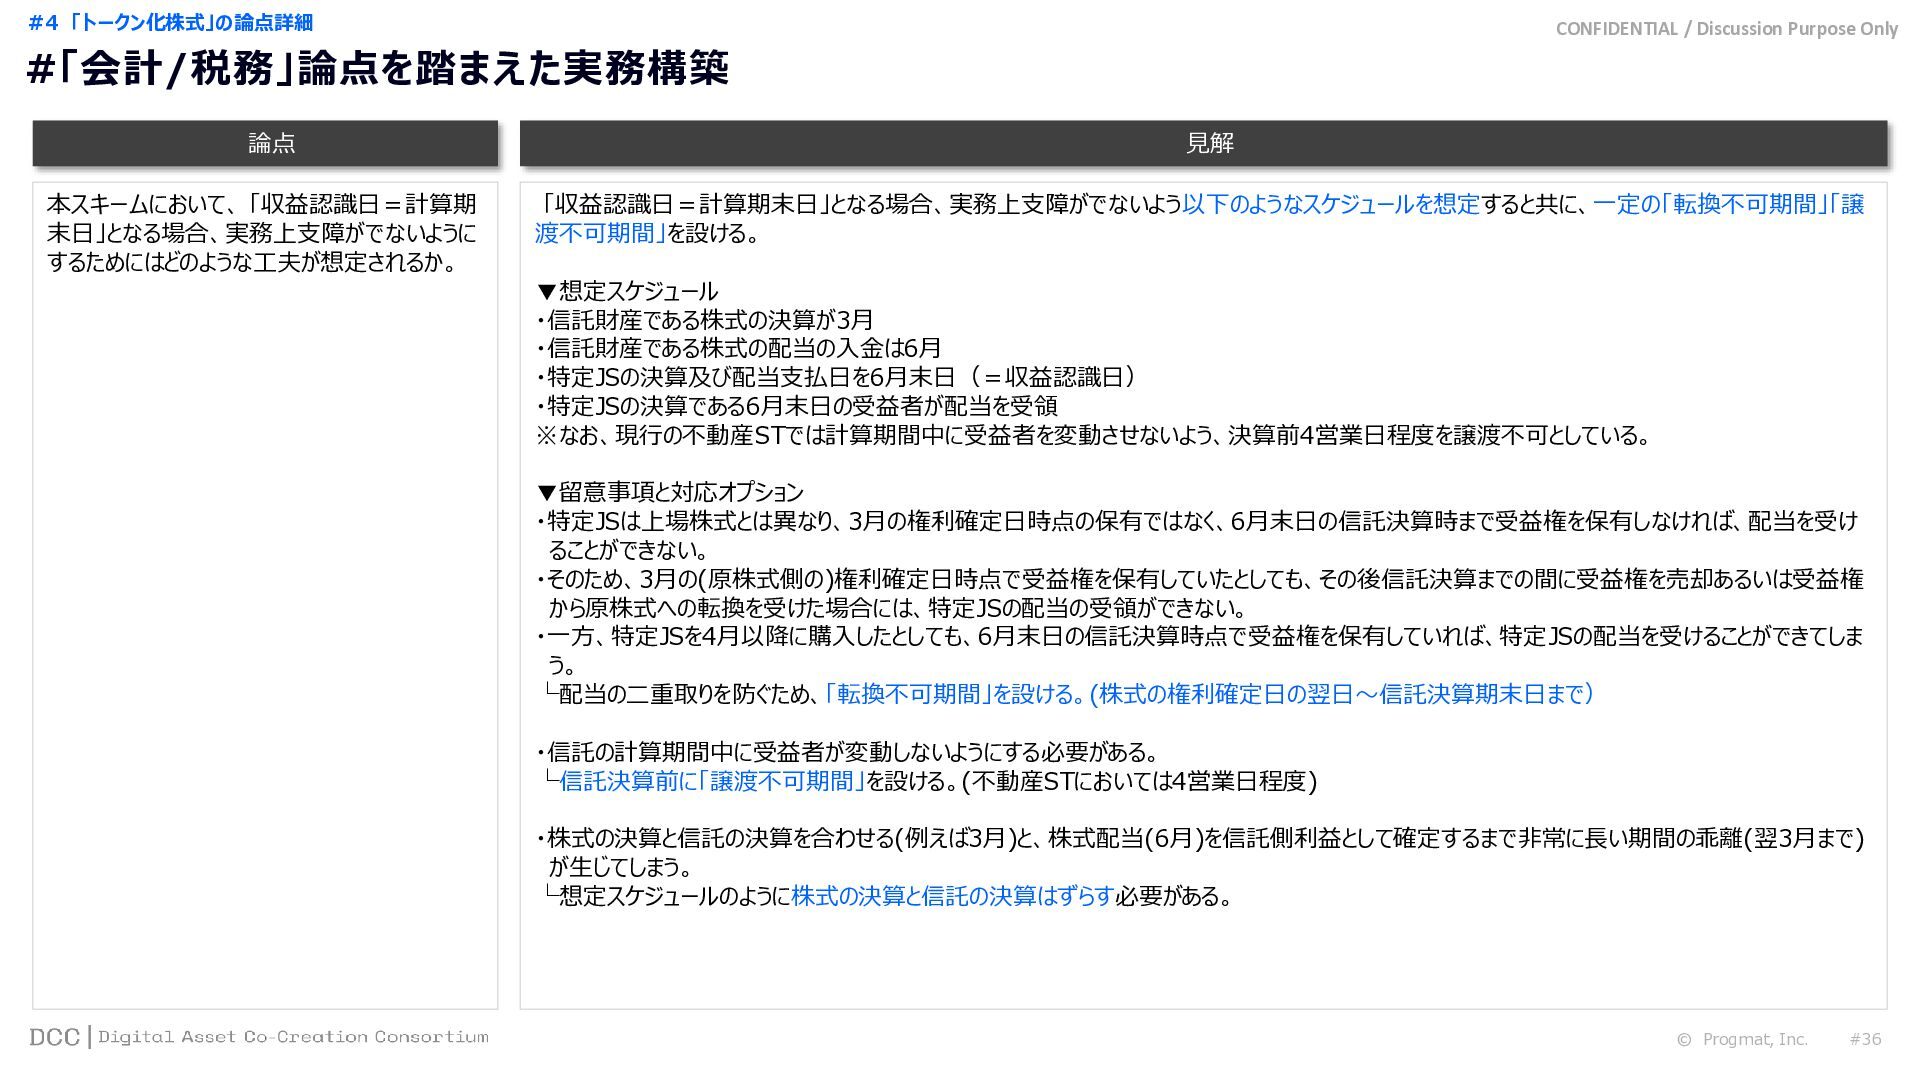Click the DCC logo in footer
Image resolution: width=1920 pixels, height=1080 pixels.
point(54,1037)
